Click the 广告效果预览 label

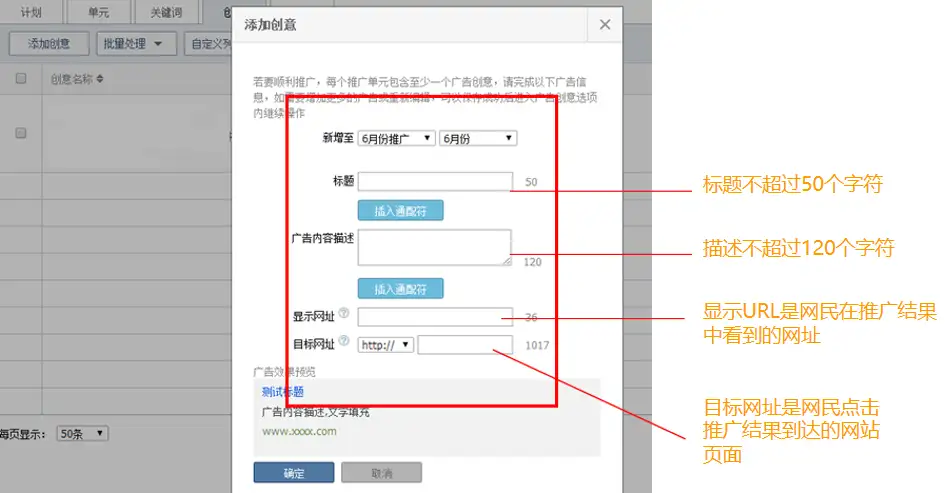284,372
